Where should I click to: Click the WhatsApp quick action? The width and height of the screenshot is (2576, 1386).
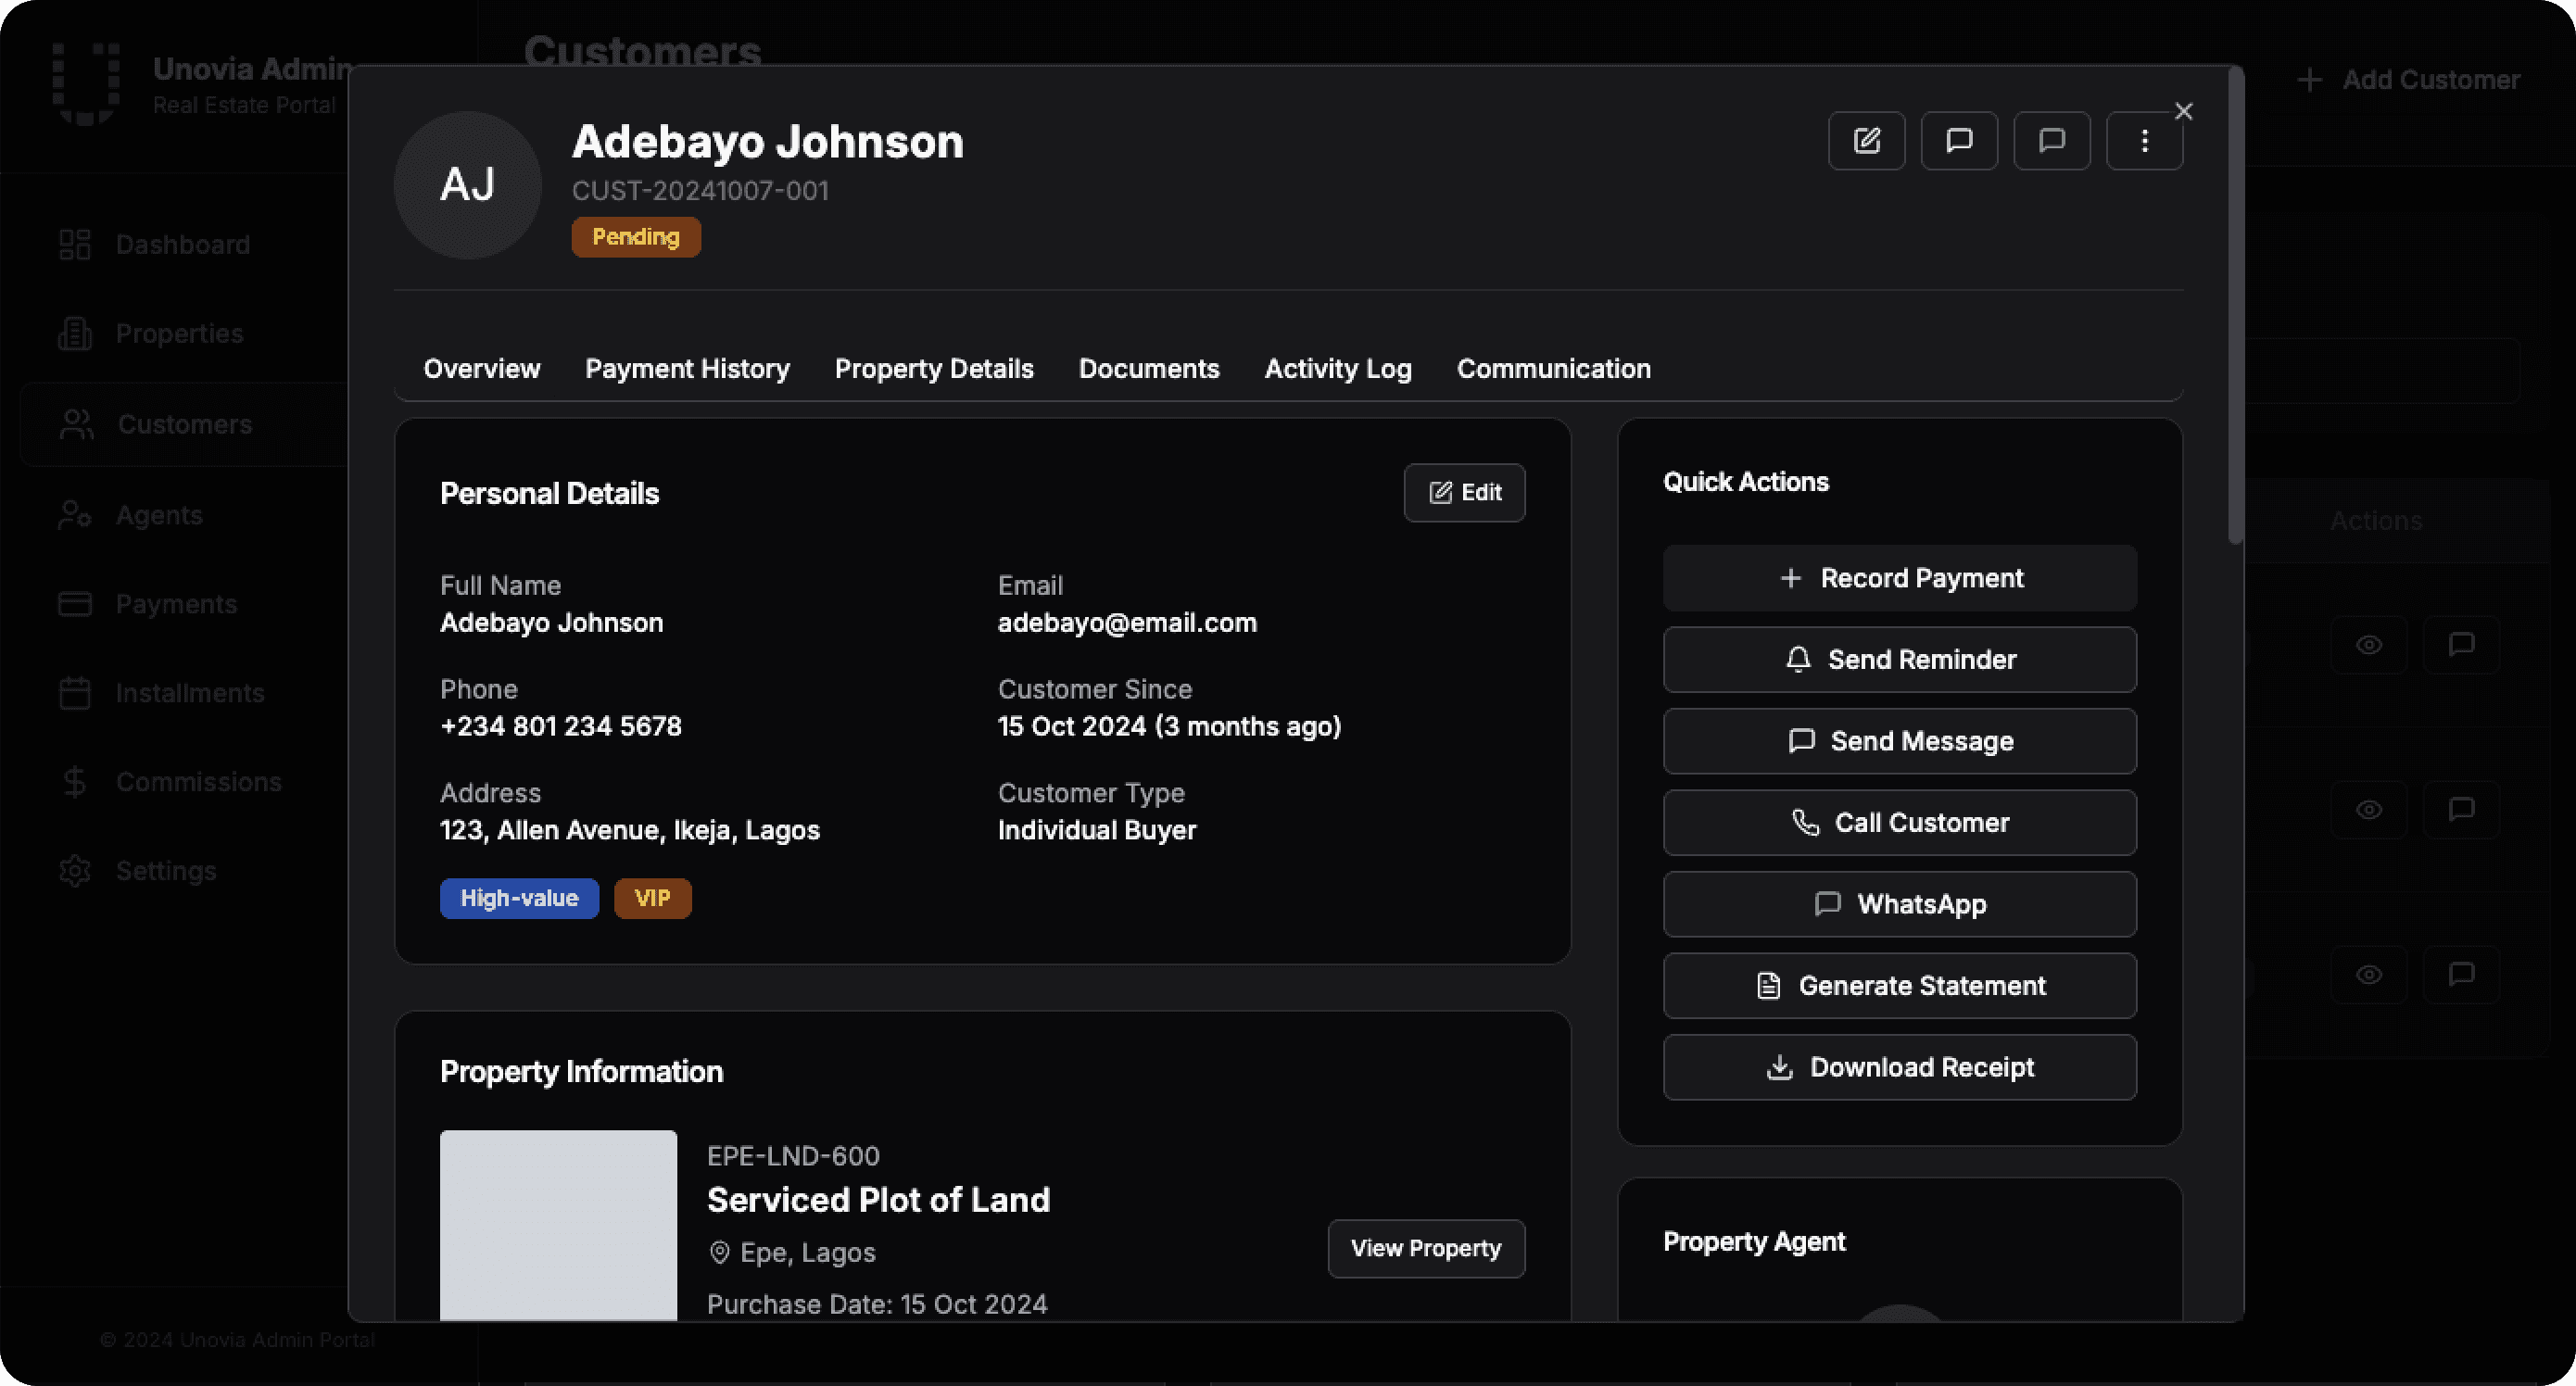coord(1899,904)
